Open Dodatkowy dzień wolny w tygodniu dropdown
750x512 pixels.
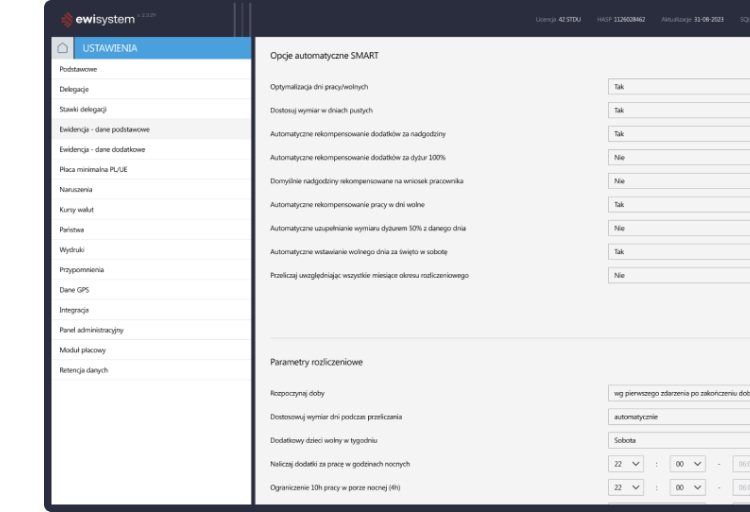[679, 439]
